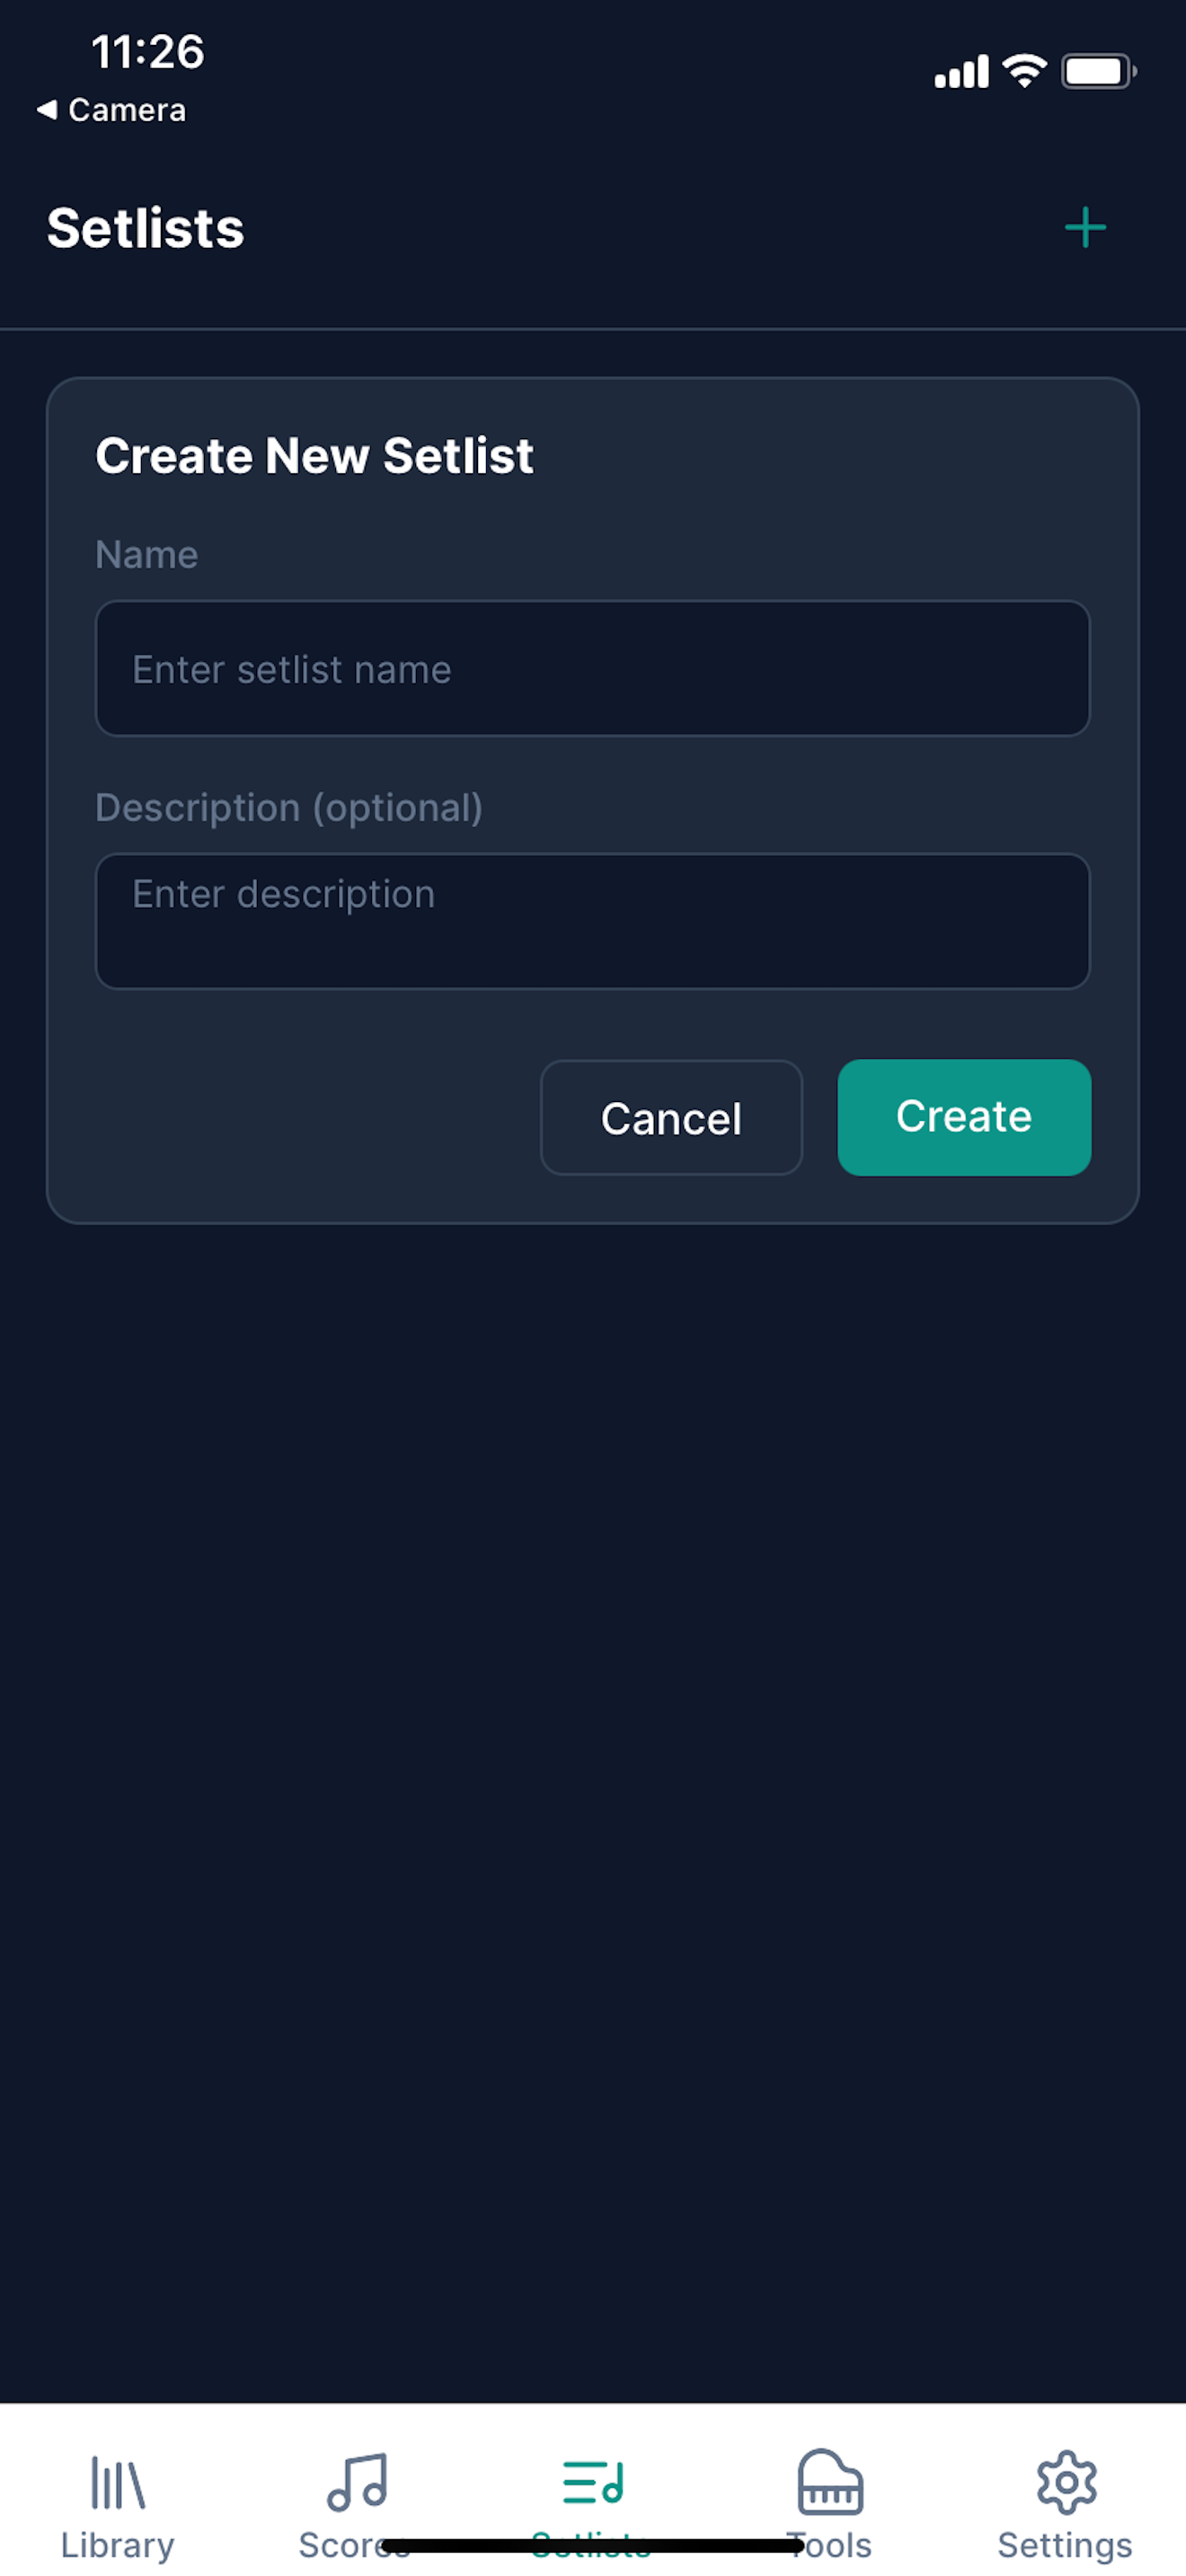Screen dimensions: 1186x2576
Task: Focus the Enter description text area
Action: click(592, 921)
